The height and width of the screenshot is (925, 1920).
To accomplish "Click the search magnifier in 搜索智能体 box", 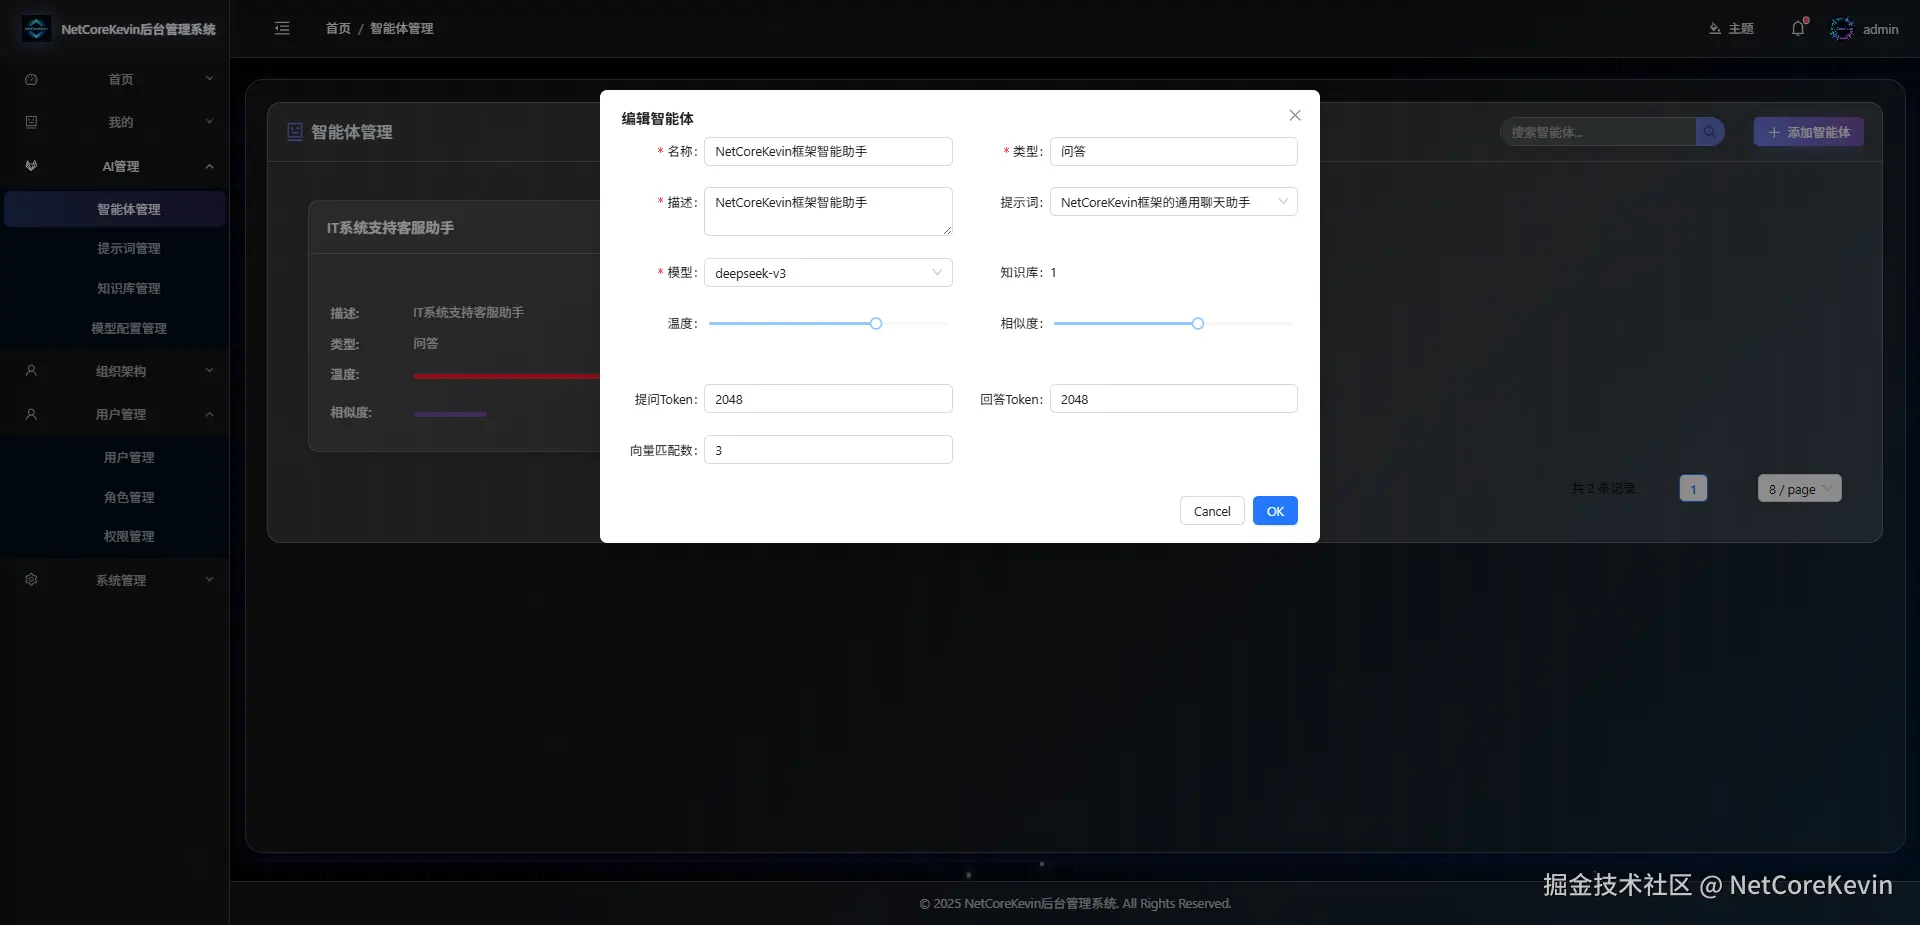I will pos(1709,131).
